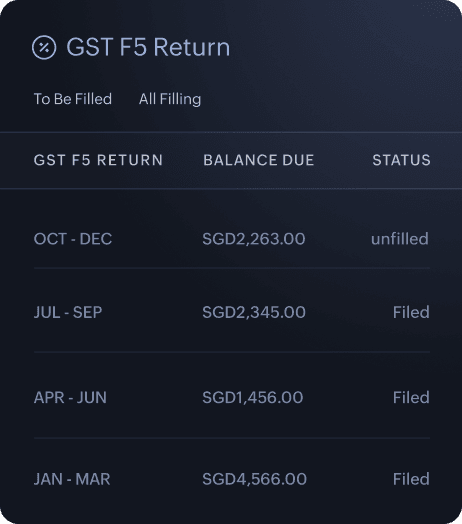Viewport: 462px width, 524px height.
Task: Select the OCT - DEC return row
Action: pos(232,239)
